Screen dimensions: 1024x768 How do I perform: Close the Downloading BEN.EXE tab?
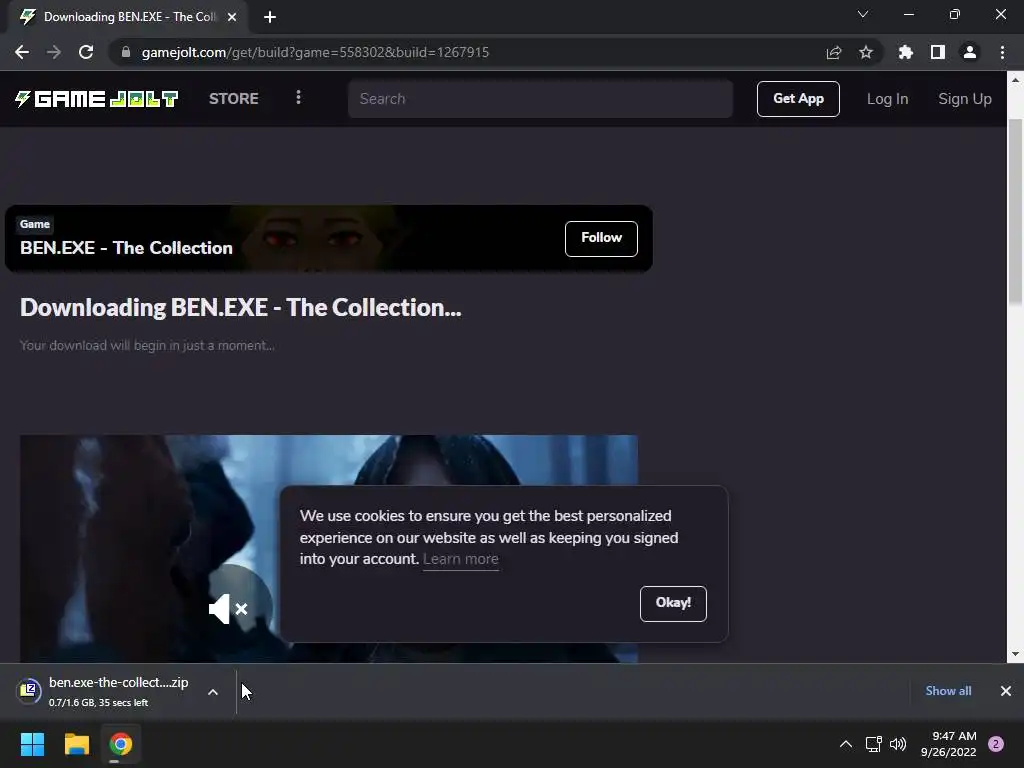coord(232,17)
